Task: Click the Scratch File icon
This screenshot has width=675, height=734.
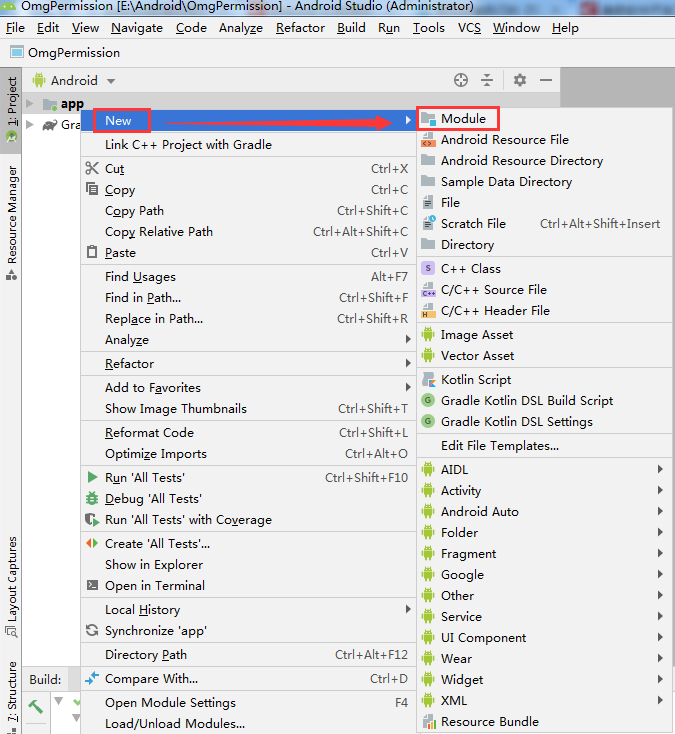Action: coord(429,223)
